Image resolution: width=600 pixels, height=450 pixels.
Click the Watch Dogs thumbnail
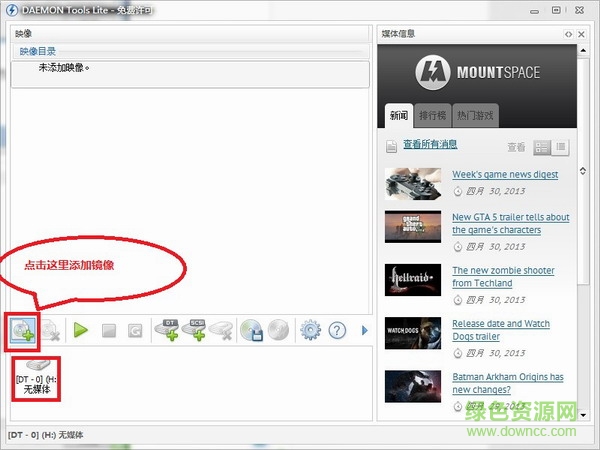(413, 333)
